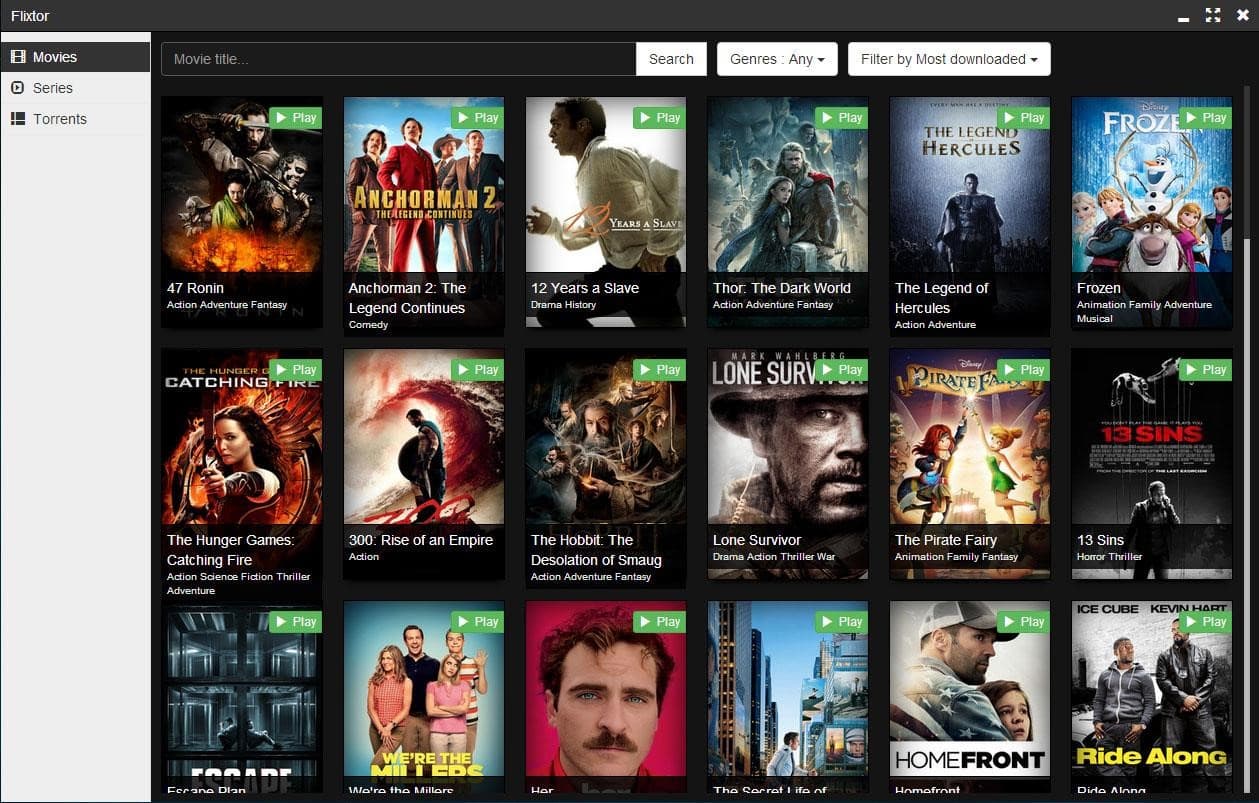This screenshot has height=803, width=1259.
Task: Play 300: Rise of an Empire
Action: pyautogui.click(x=478, y=369)
